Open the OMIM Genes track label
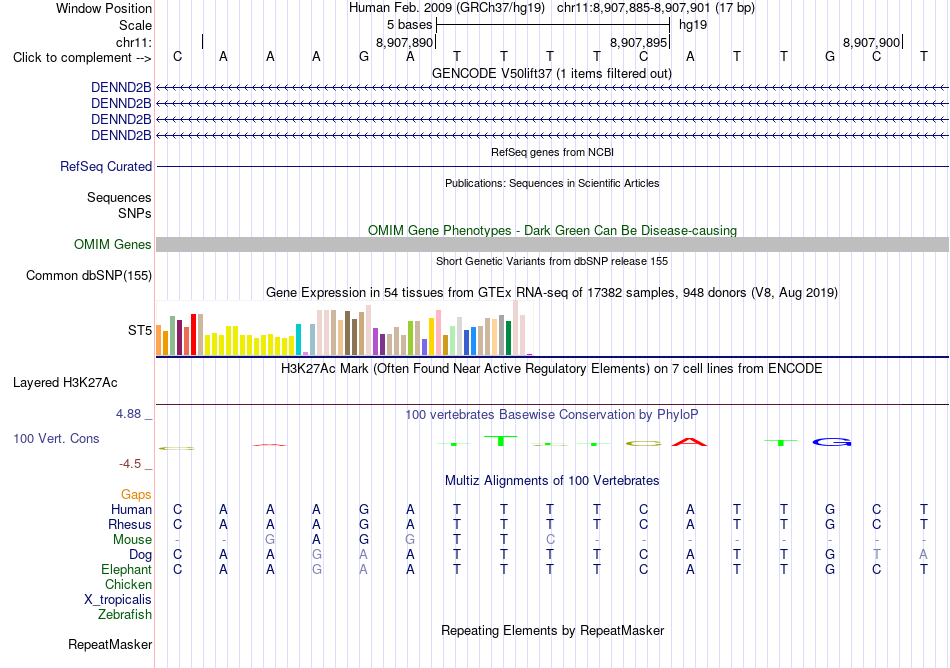 coord(113,245)
